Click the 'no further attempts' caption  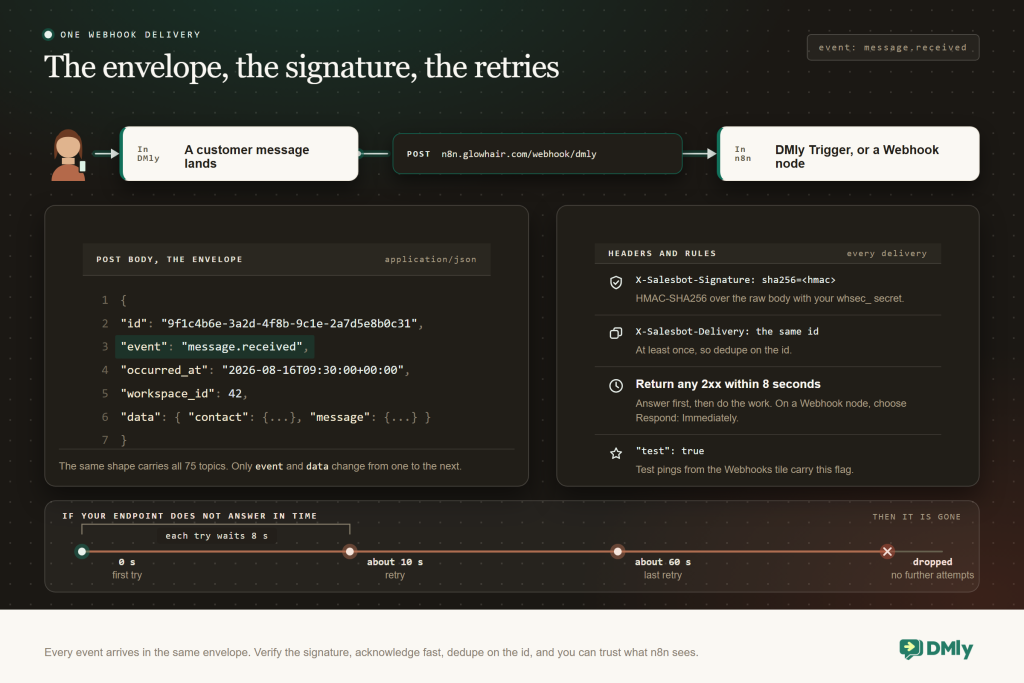pyautogui.click(x=933, y=575)
